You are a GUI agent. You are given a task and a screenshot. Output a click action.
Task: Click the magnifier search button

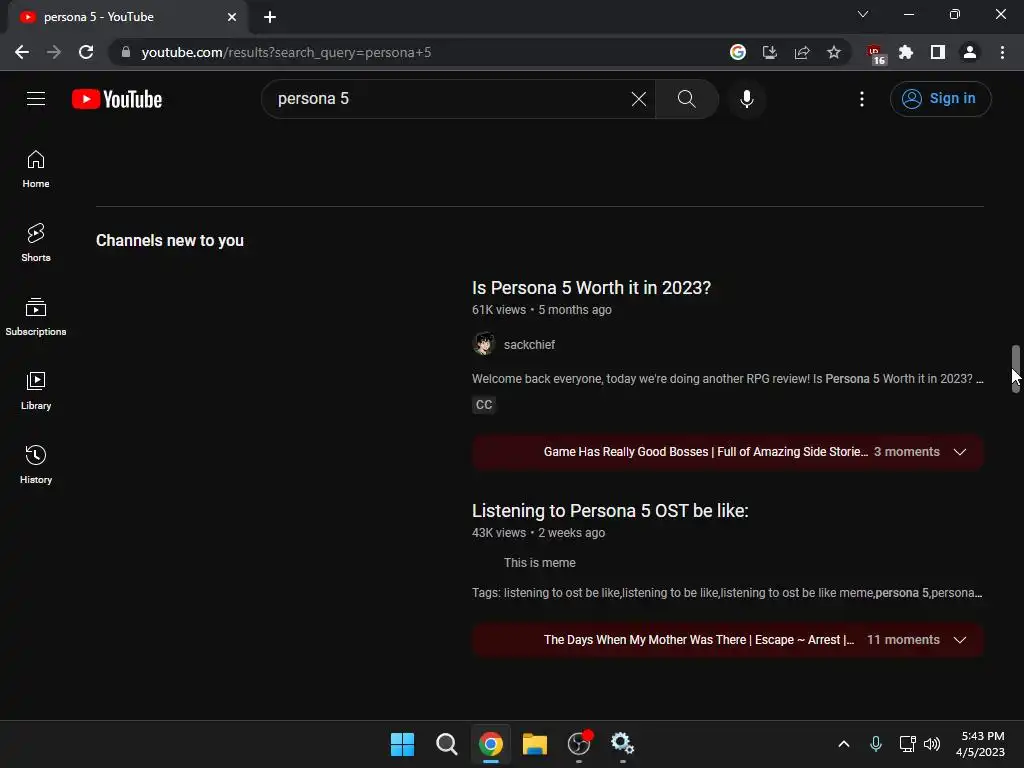point(686,99)
